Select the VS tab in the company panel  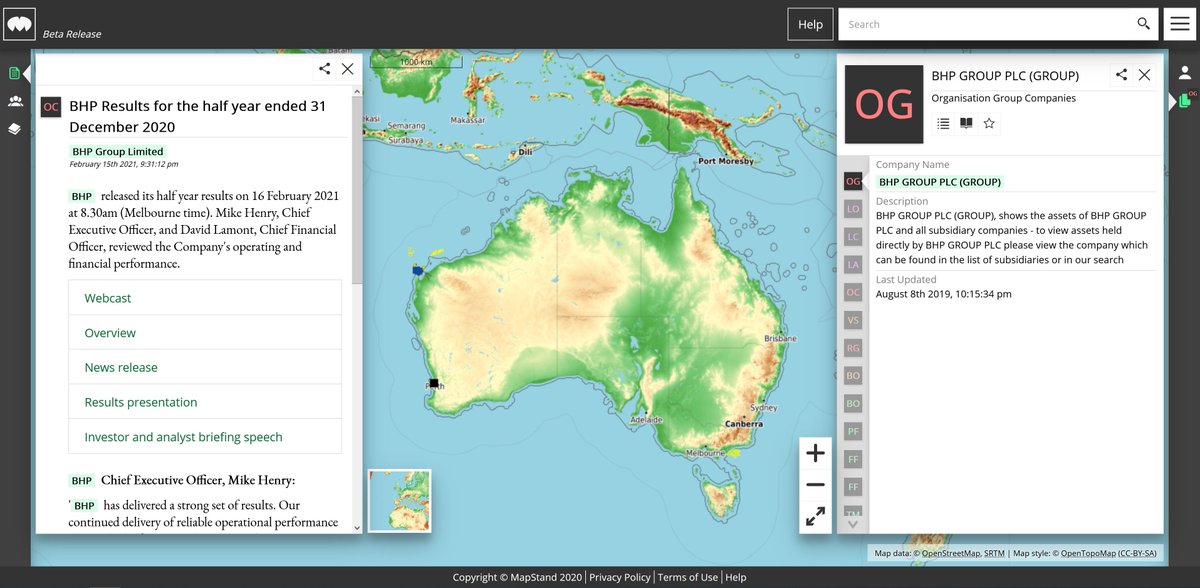point(853,320)
